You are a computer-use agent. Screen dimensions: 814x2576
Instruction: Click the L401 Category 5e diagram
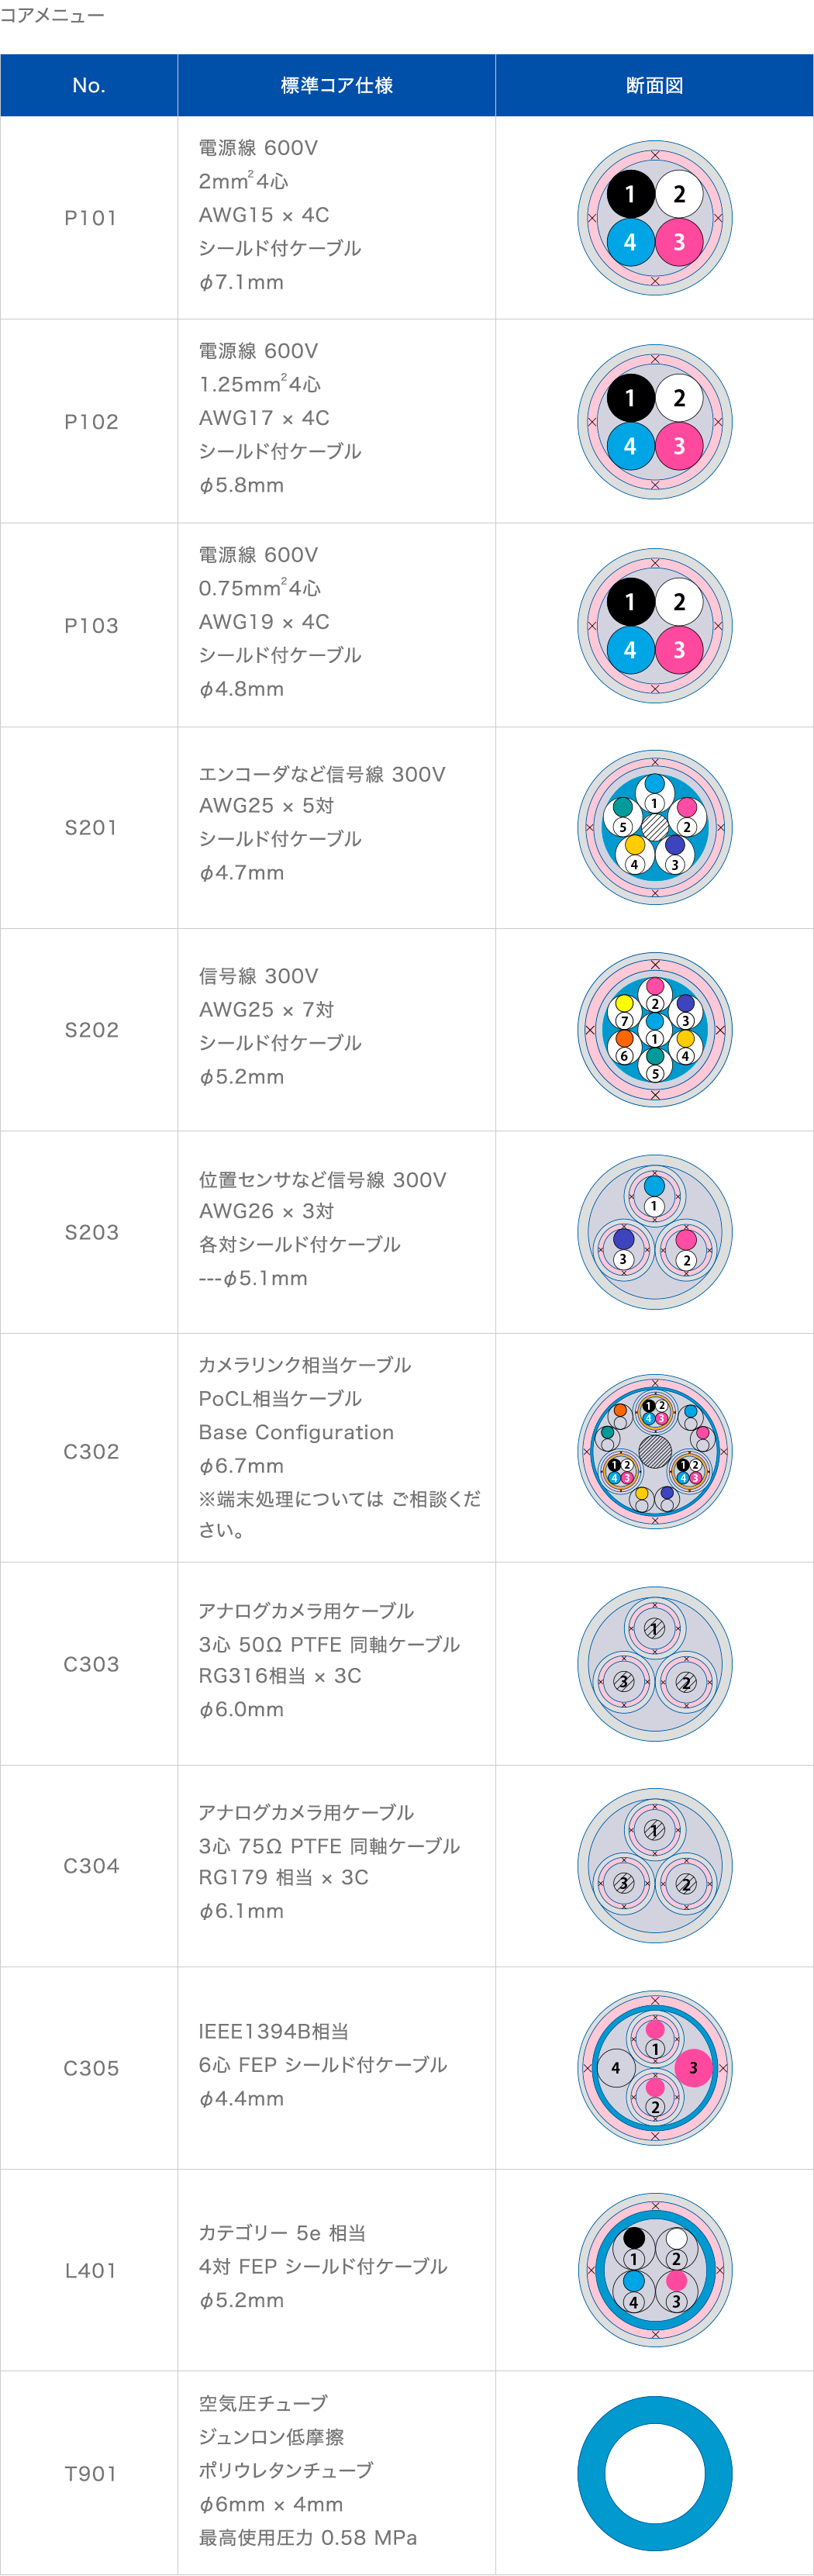[655, 2270]
